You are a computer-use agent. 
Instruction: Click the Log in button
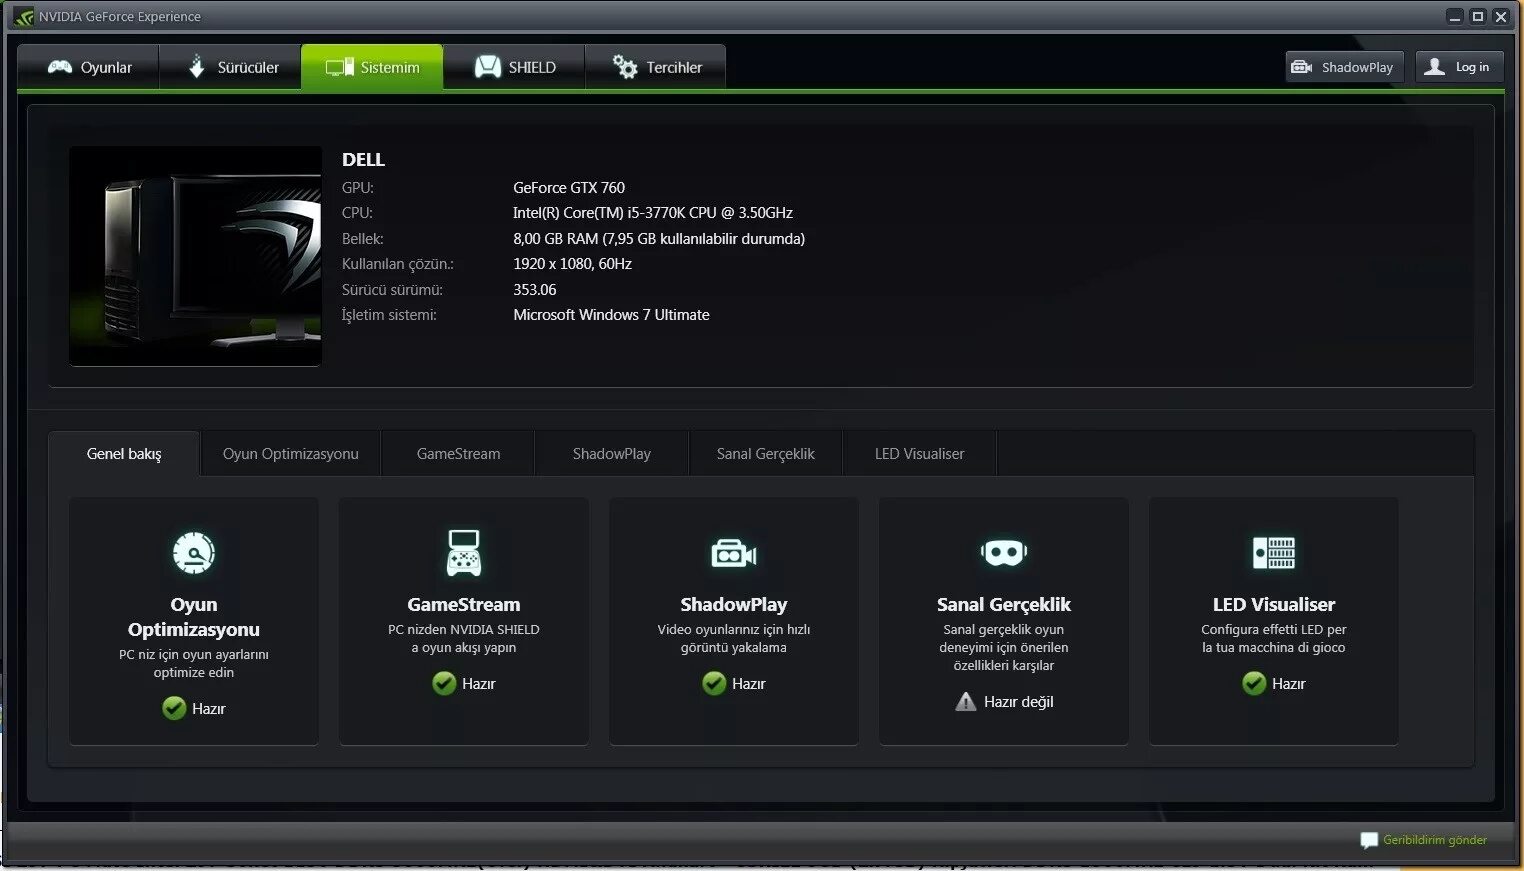[x=1460, y=67]
